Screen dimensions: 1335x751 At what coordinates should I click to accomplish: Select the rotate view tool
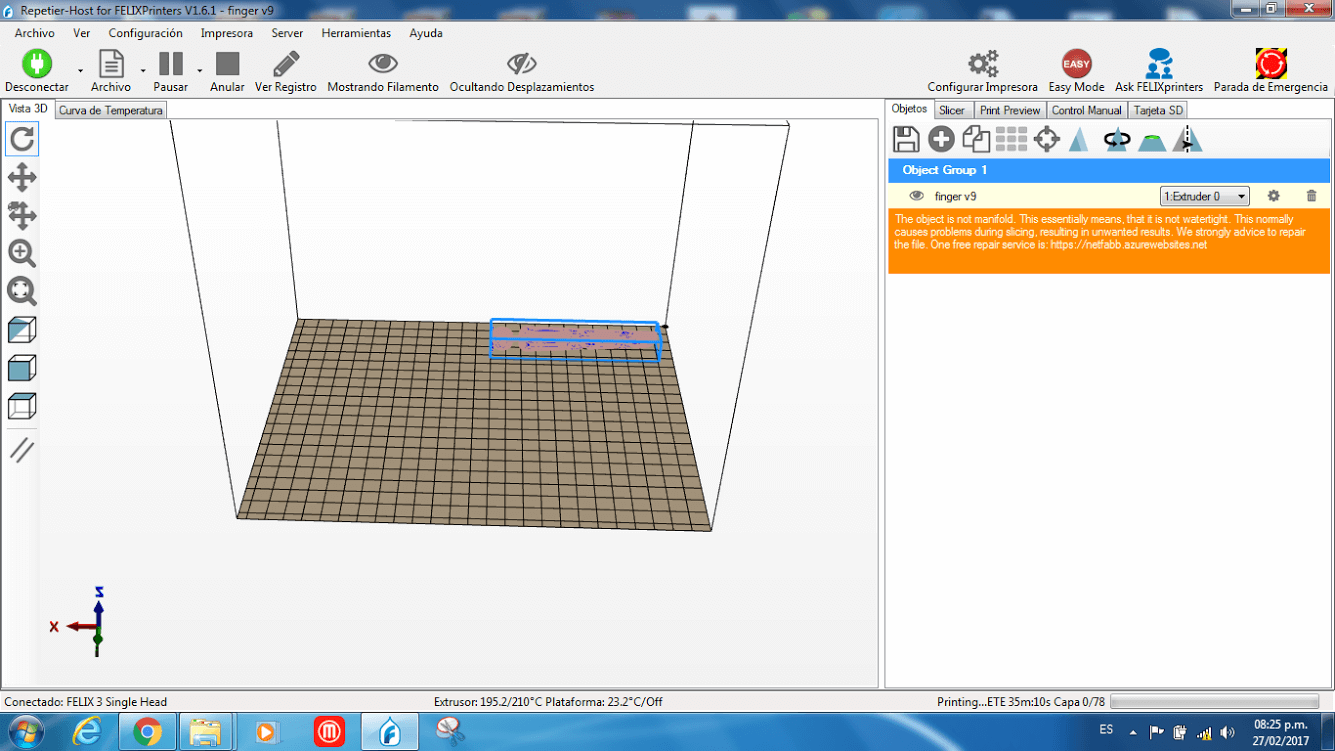click(22, 139)
